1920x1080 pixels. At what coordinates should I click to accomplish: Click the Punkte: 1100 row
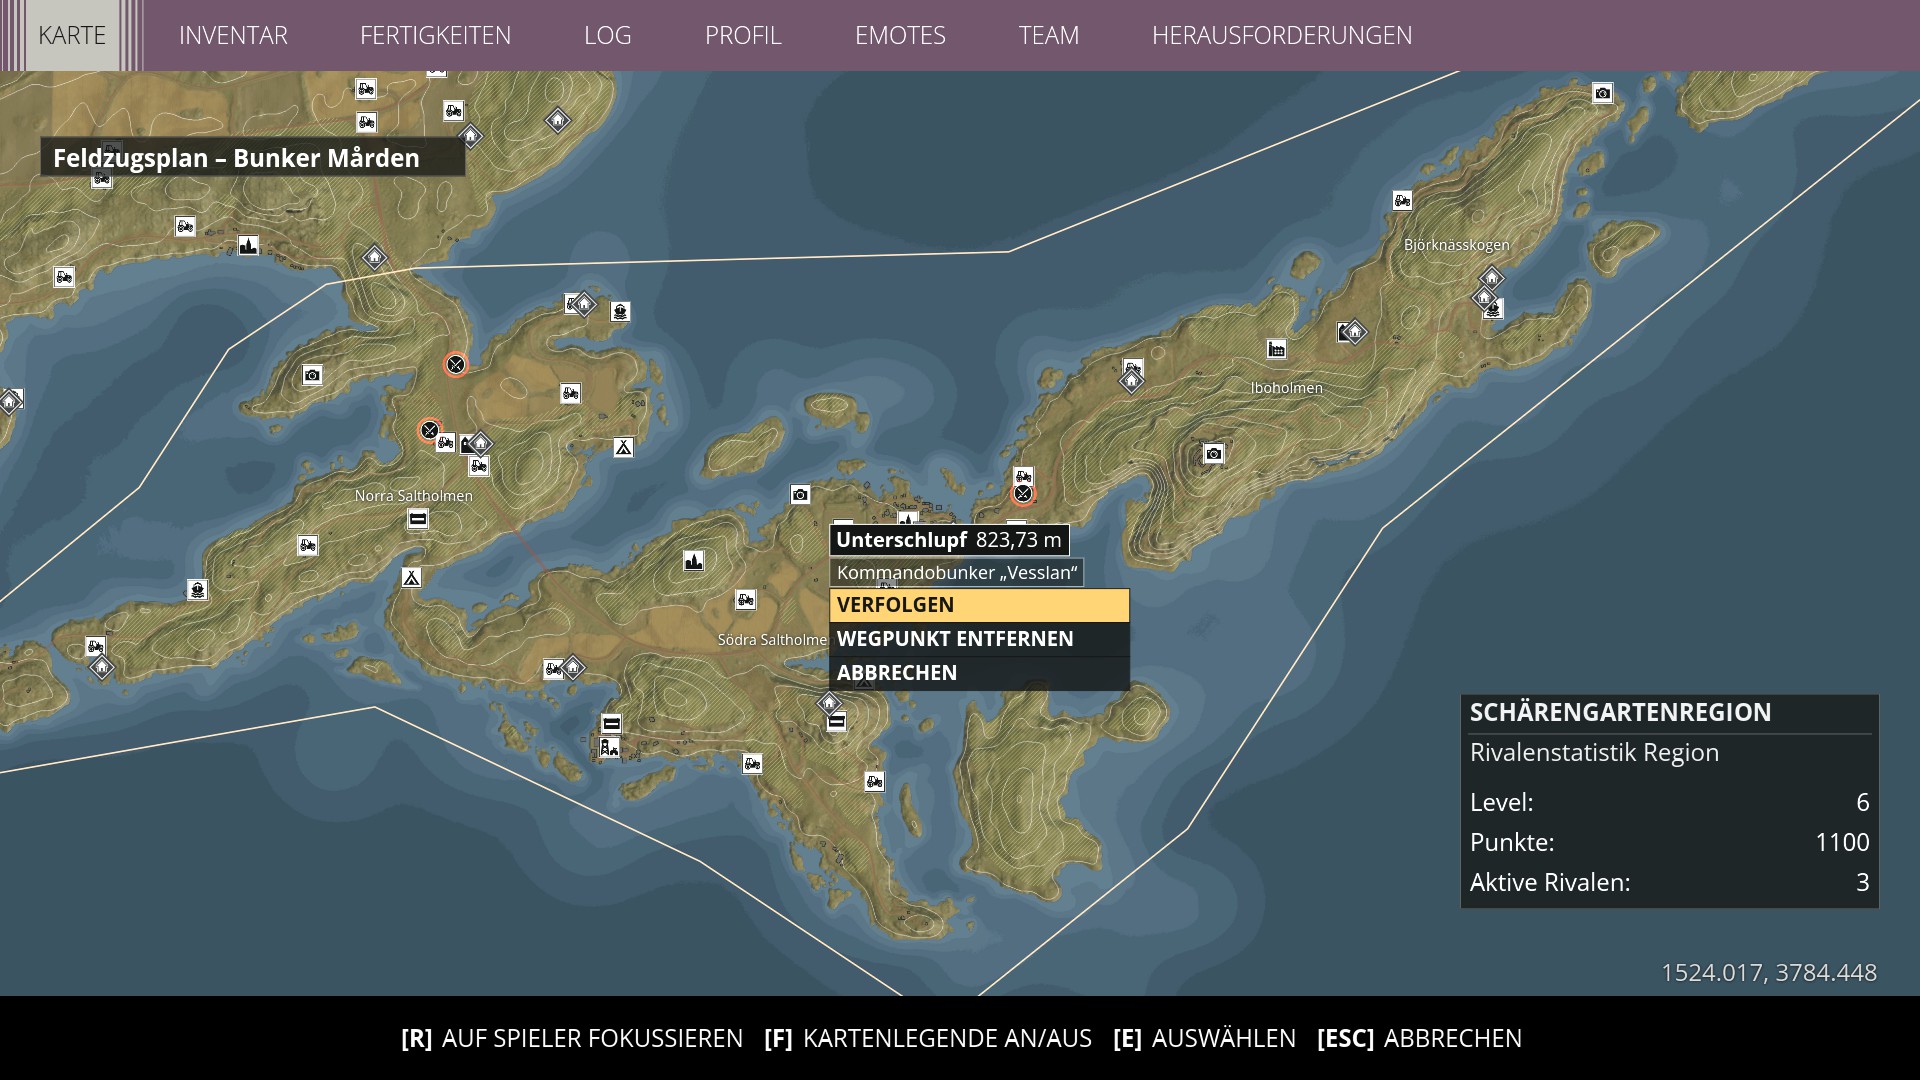[1670, 842]
